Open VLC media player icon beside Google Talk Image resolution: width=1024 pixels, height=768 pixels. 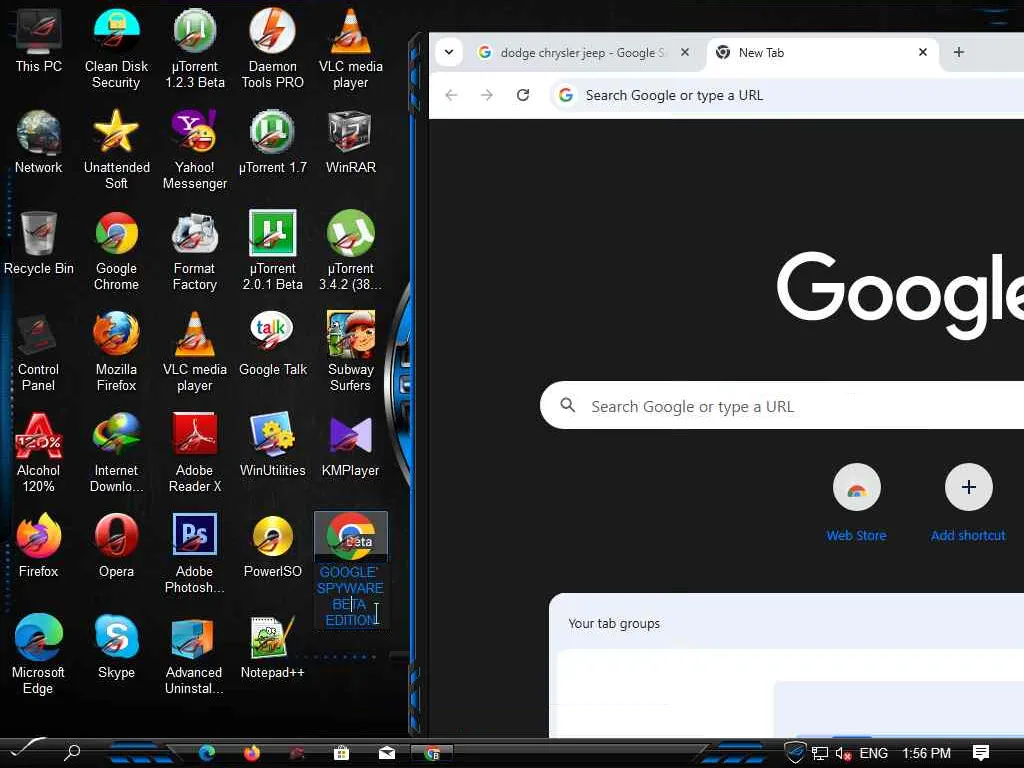pos(195,351)
